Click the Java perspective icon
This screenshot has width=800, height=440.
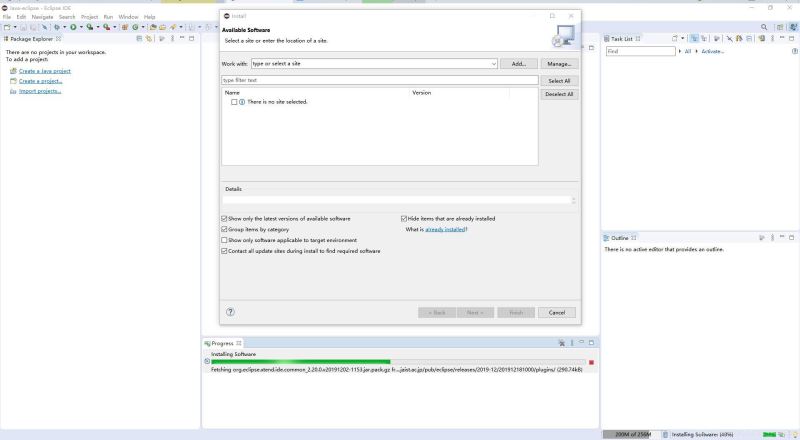coord(793,27)
